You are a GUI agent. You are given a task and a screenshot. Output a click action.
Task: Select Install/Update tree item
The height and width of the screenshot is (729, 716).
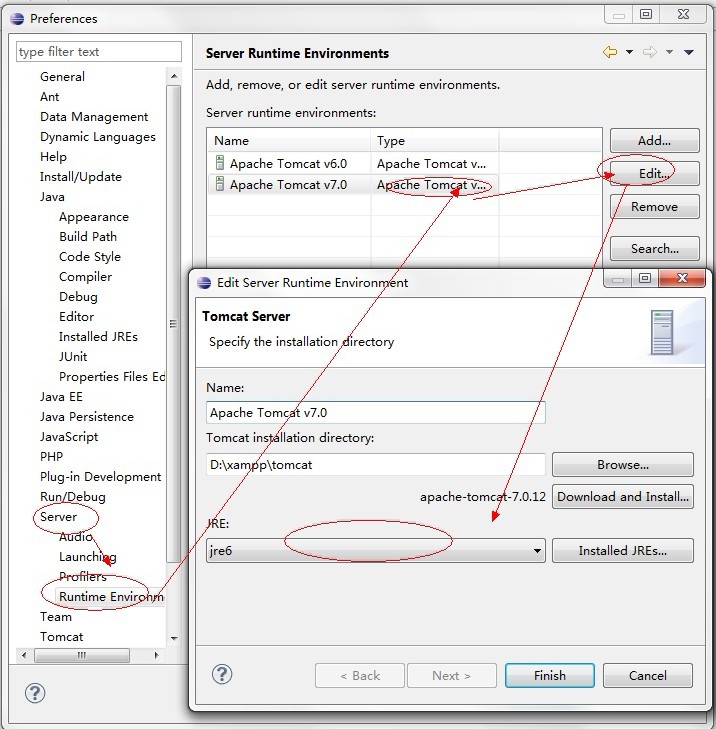tap(80, 177)
